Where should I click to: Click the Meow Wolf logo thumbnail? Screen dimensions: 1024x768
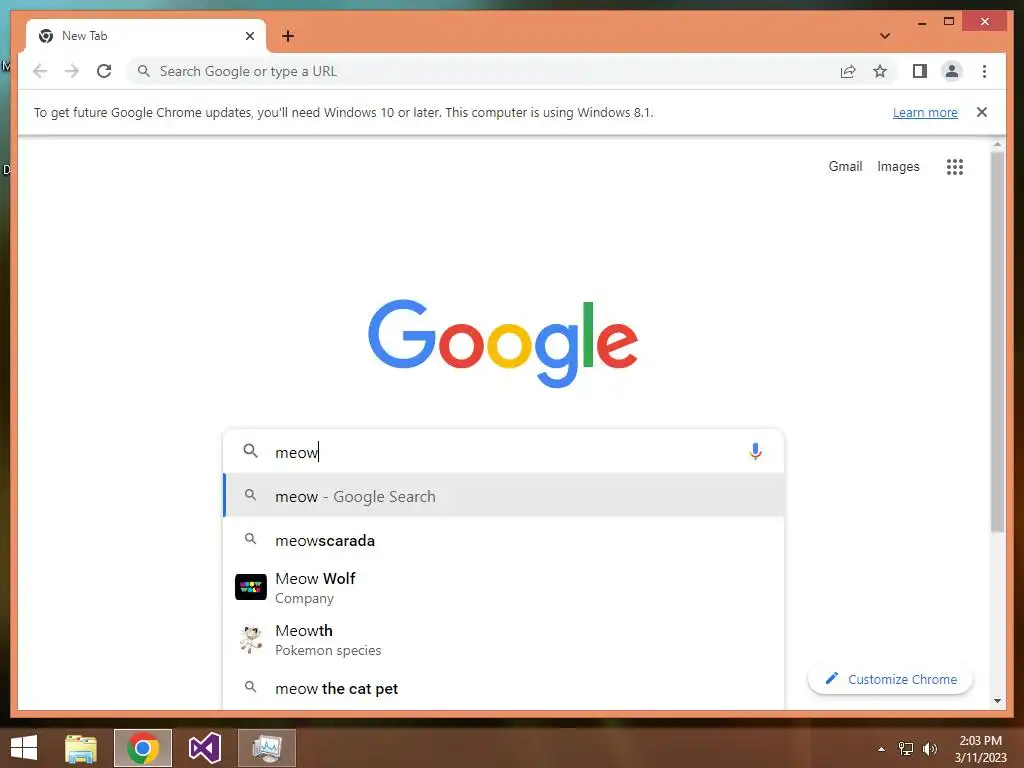click(x=251, y=587)
